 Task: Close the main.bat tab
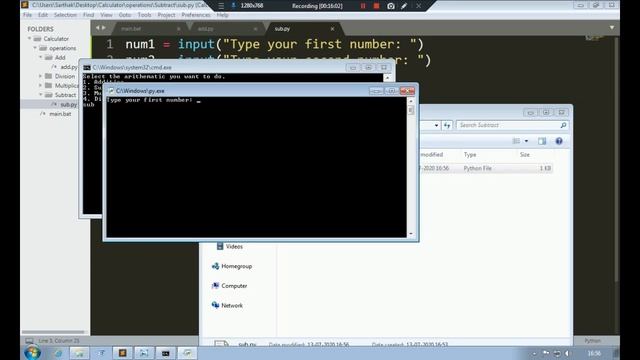click(179, 29)
